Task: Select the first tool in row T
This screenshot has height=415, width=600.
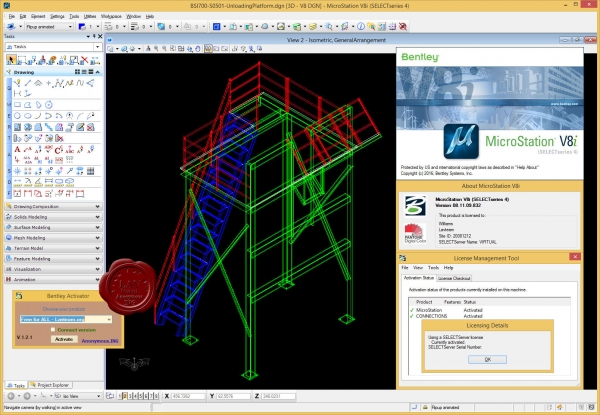Action: 17,138
